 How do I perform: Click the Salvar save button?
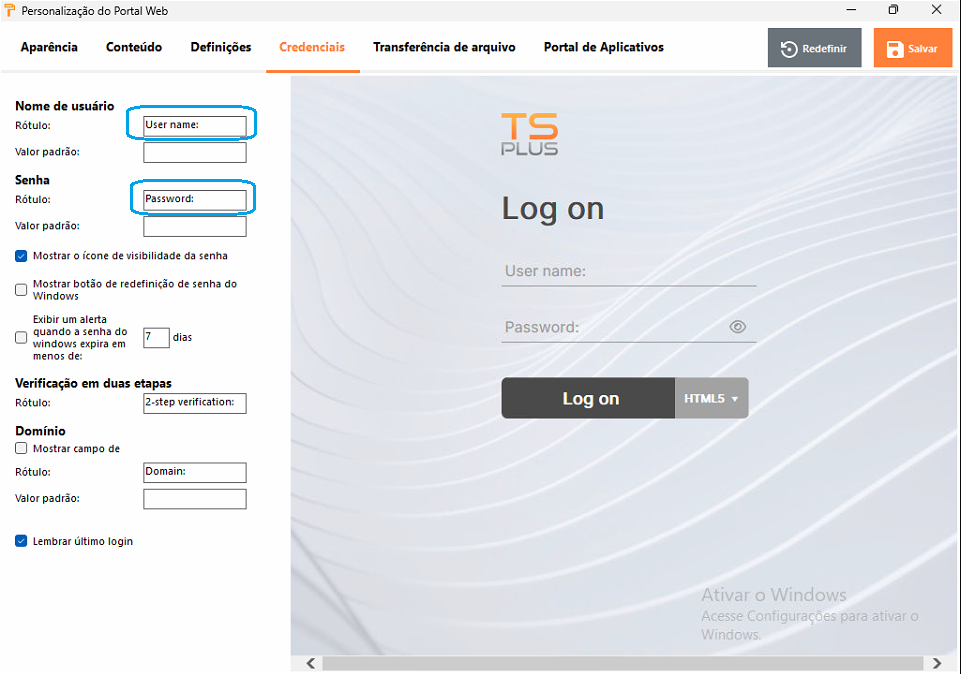[x=911, y=48]
